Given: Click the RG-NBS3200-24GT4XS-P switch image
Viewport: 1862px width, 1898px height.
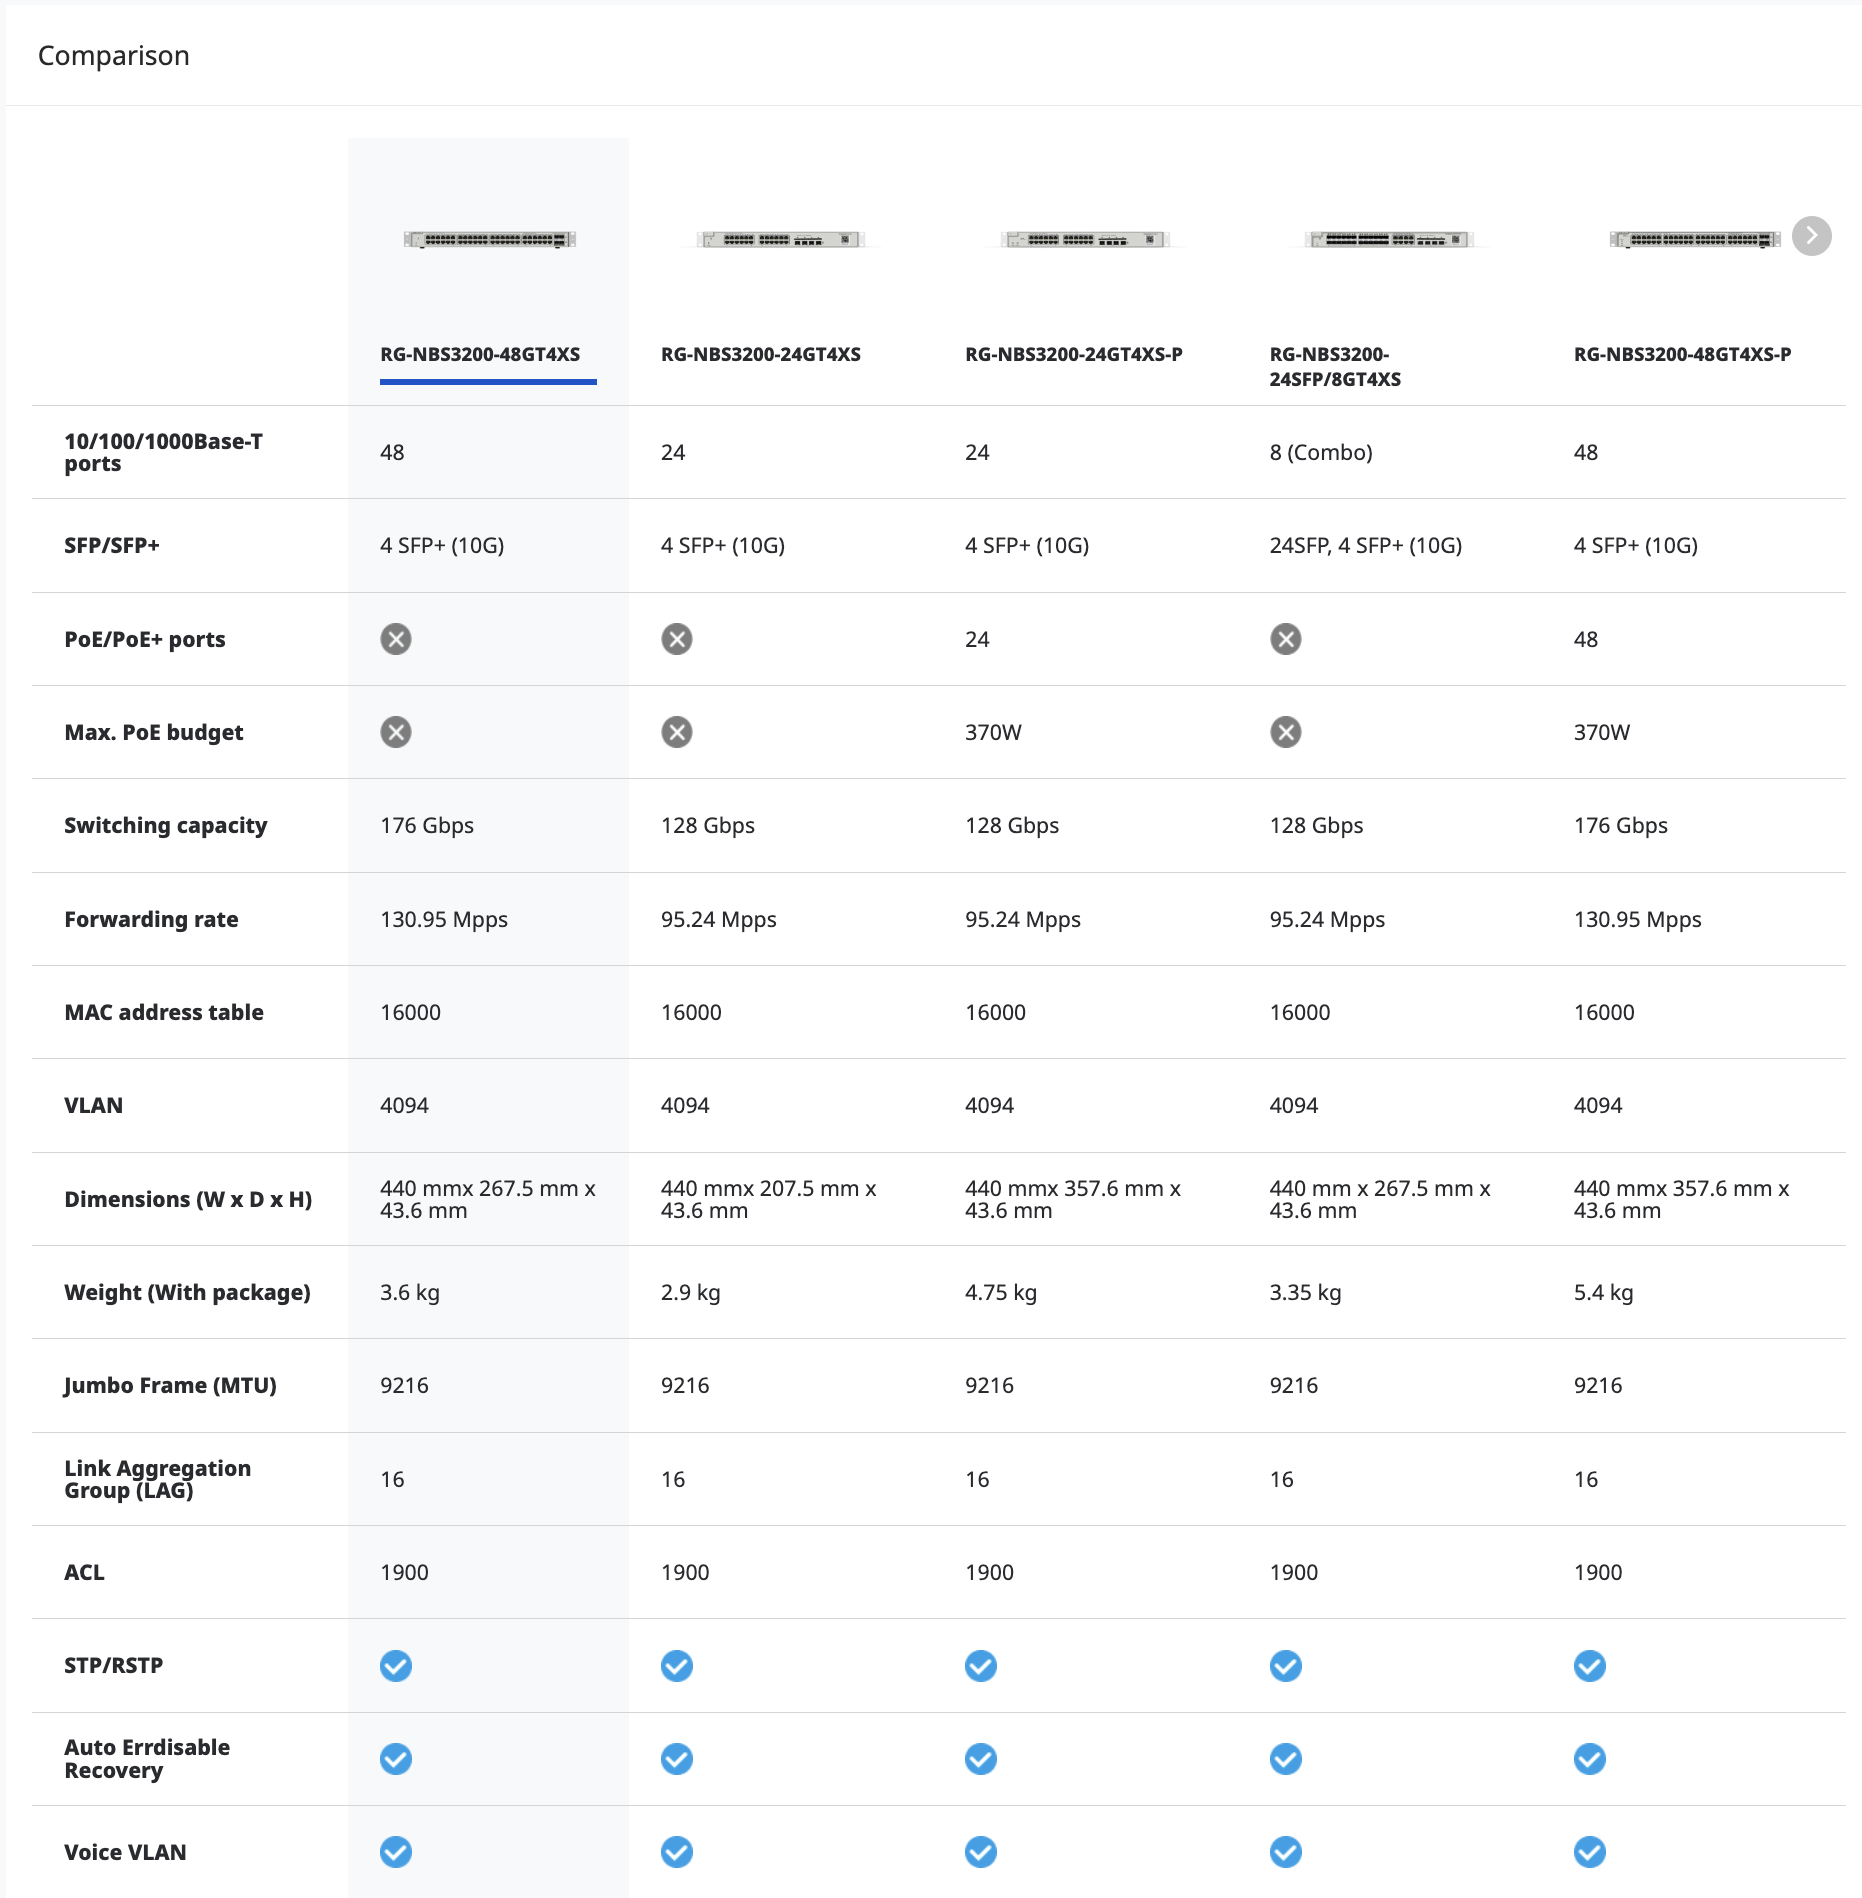Looking at the screenshot, I should point(1085,240).
